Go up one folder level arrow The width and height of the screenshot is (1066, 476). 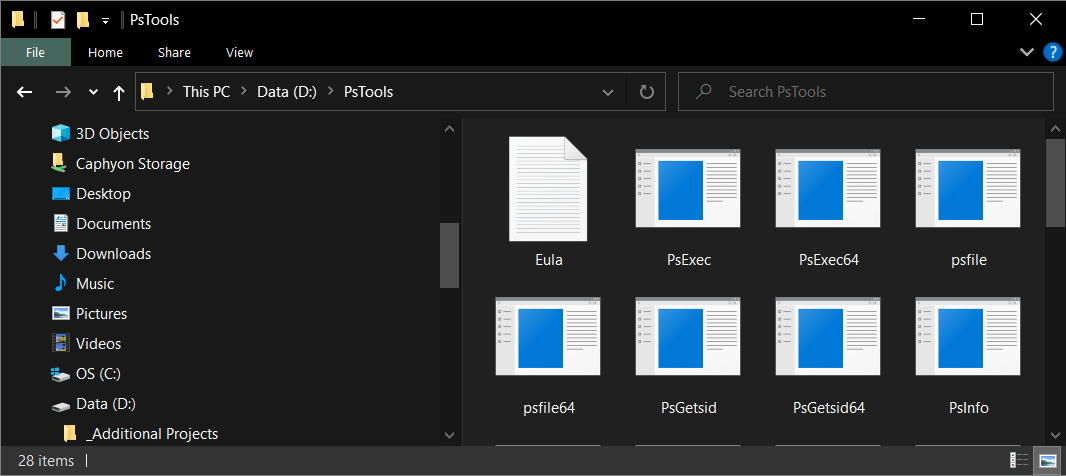[119, 92]
